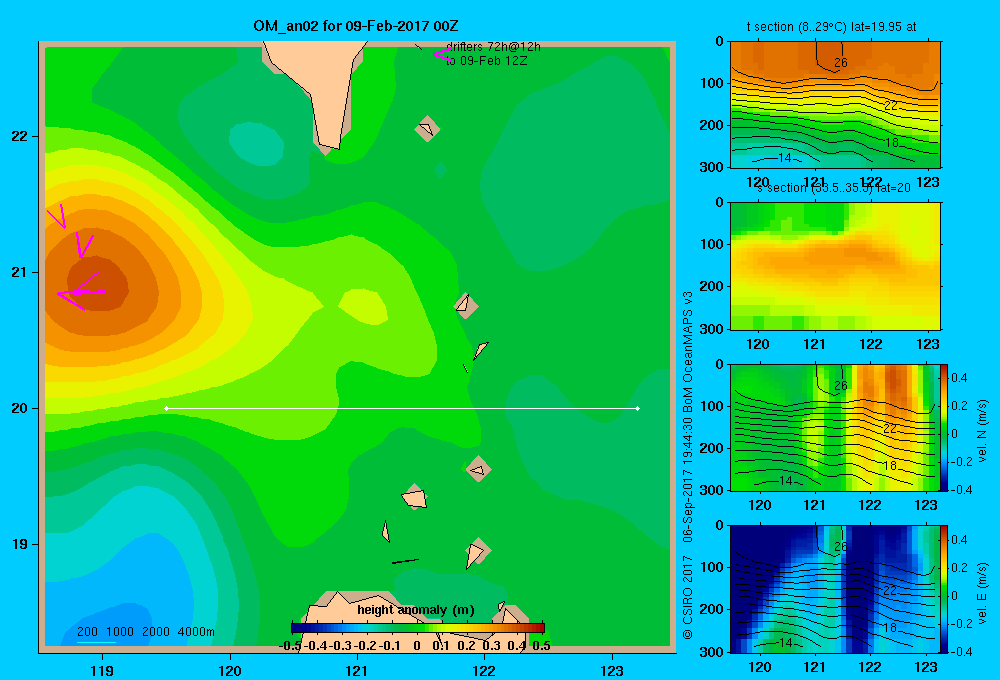
Task: Click the temperature section title 't section (8..29°C)'
Action: tap(797, 27)
